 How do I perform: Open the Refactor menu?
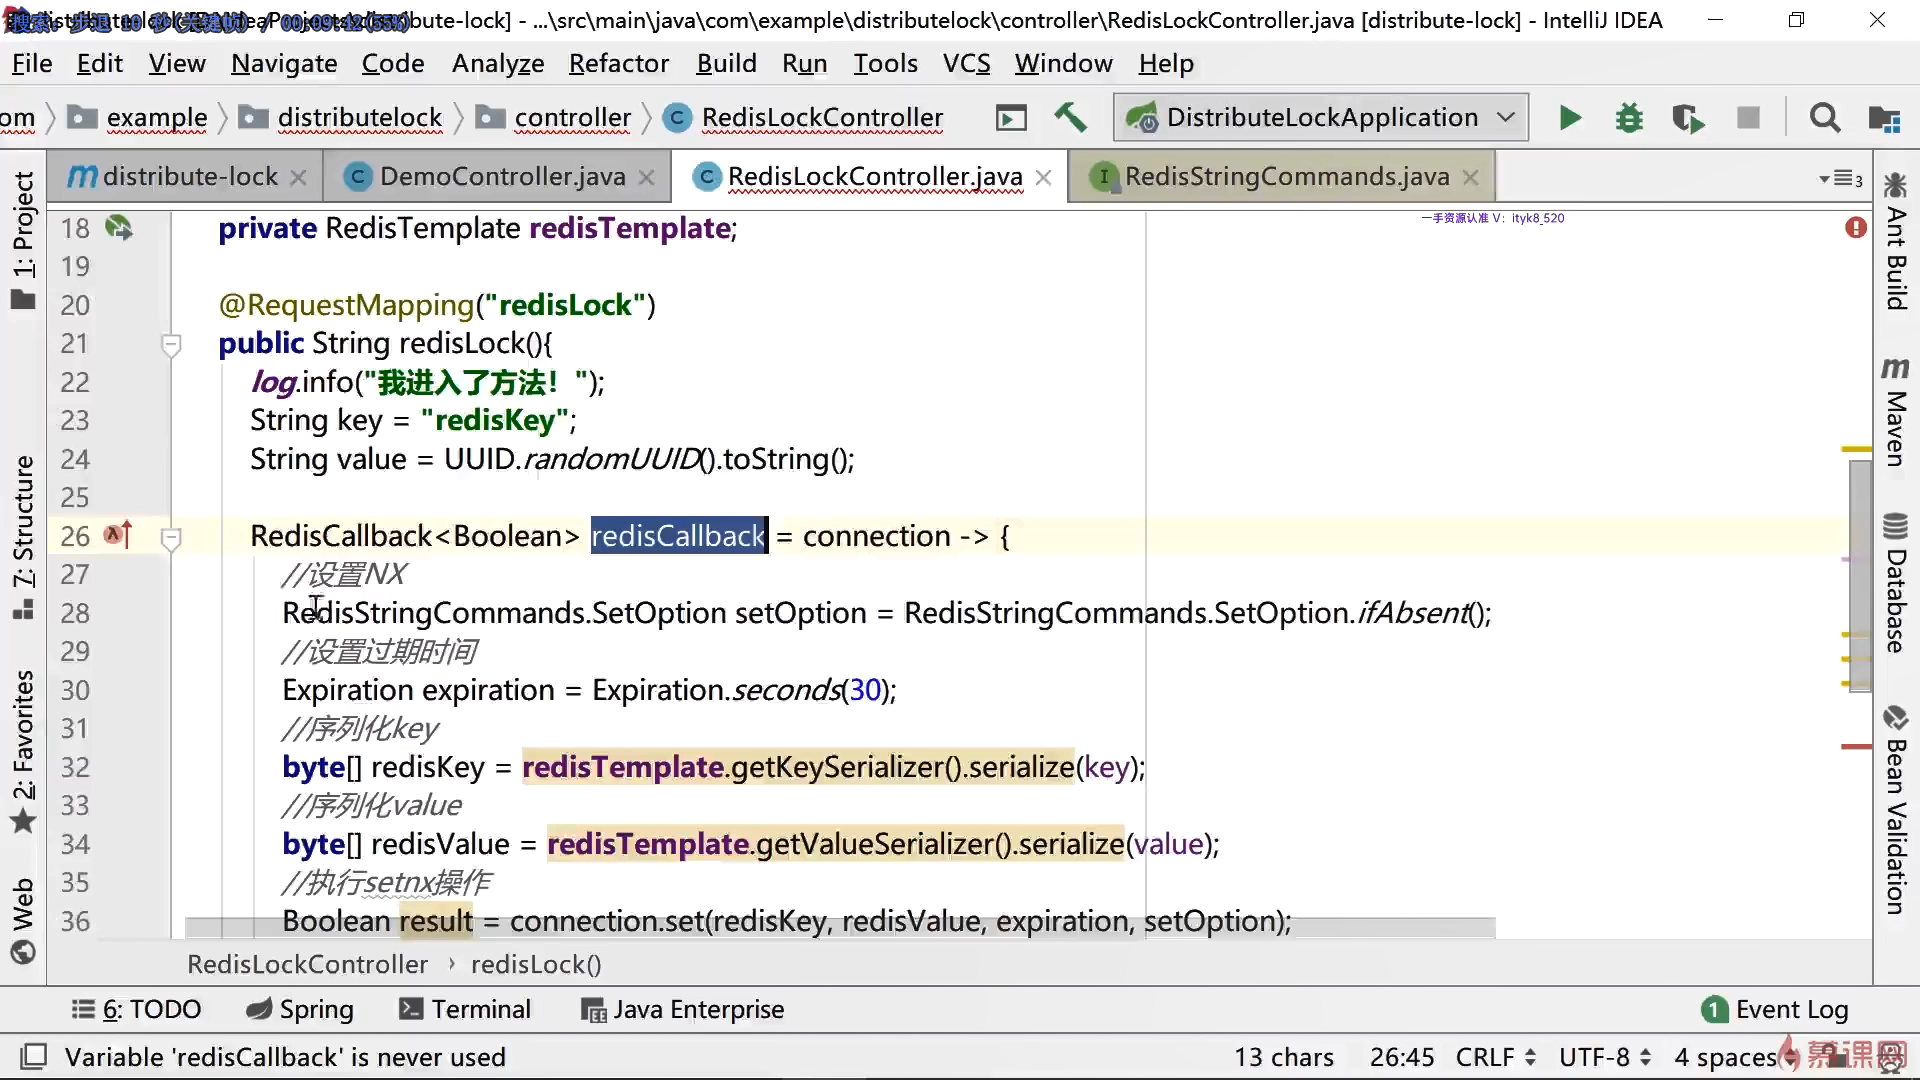(x=618, y=63)
